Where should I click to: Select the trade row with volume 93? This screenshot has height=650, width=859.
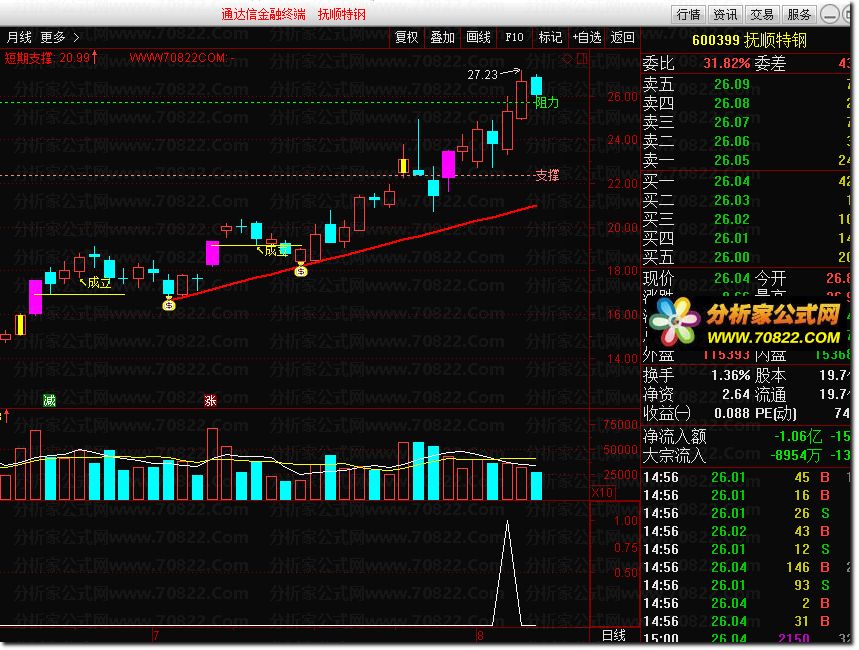point(746,586)
